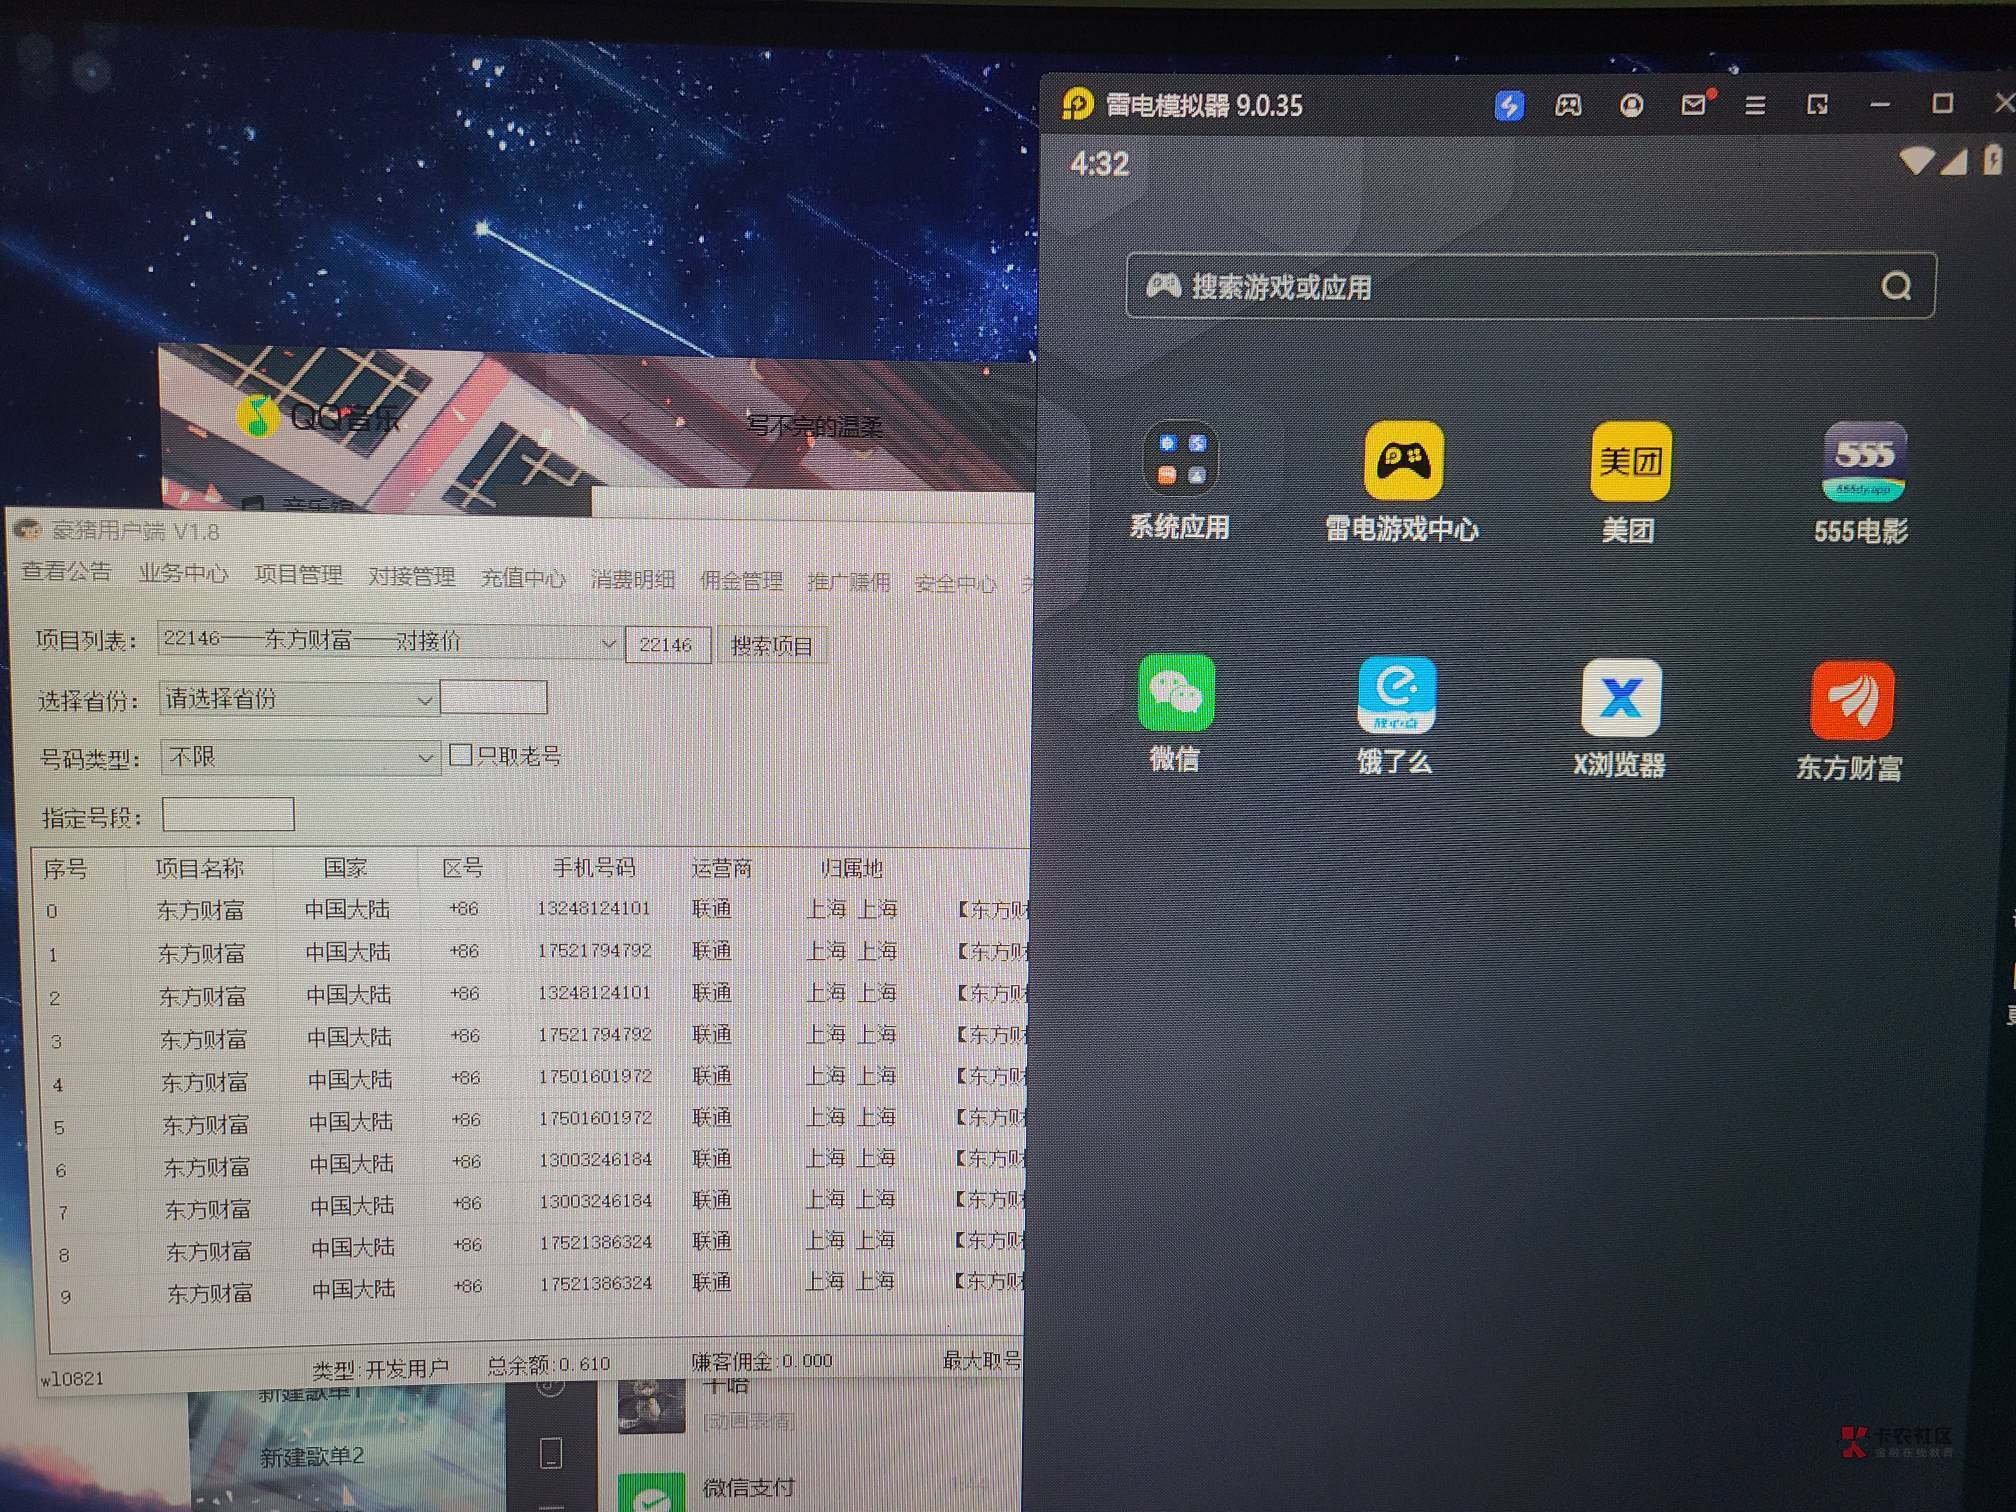This screenshot has width=2016, height=1512.
Task: Open the 项目管理 menu
Action: click(298, 575)
